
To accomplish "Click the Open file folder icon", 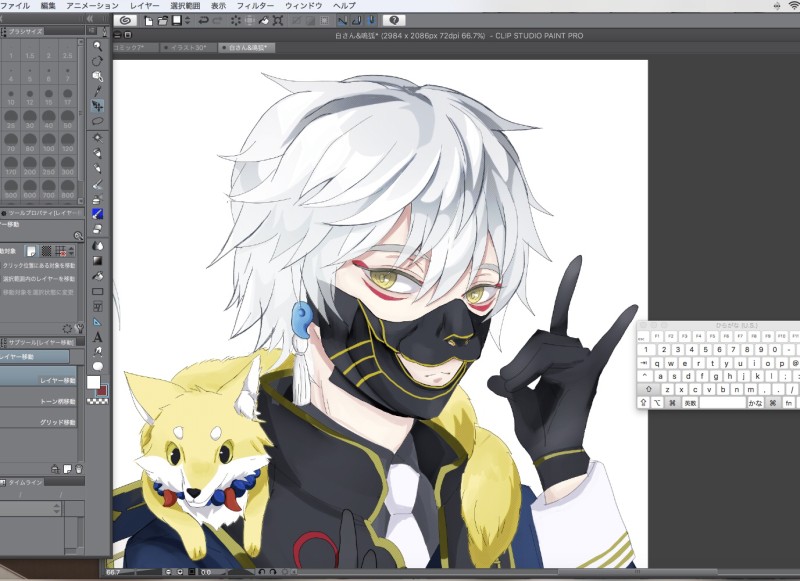I will pos(162,20).
